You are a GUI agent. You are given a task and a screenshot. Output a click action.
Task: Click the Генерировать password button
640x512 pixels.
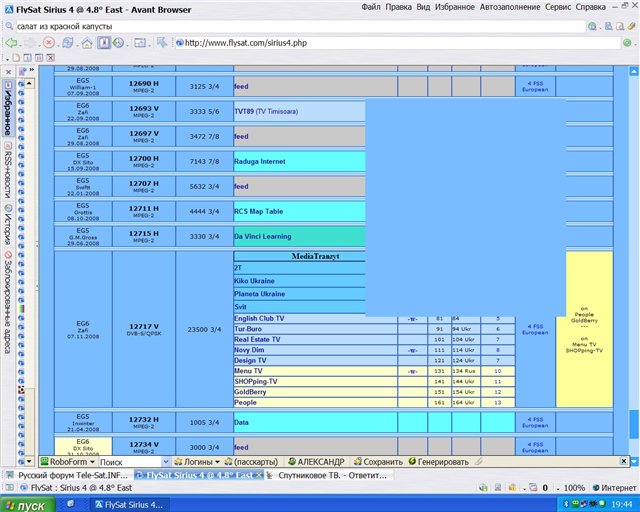coord(438,462)
